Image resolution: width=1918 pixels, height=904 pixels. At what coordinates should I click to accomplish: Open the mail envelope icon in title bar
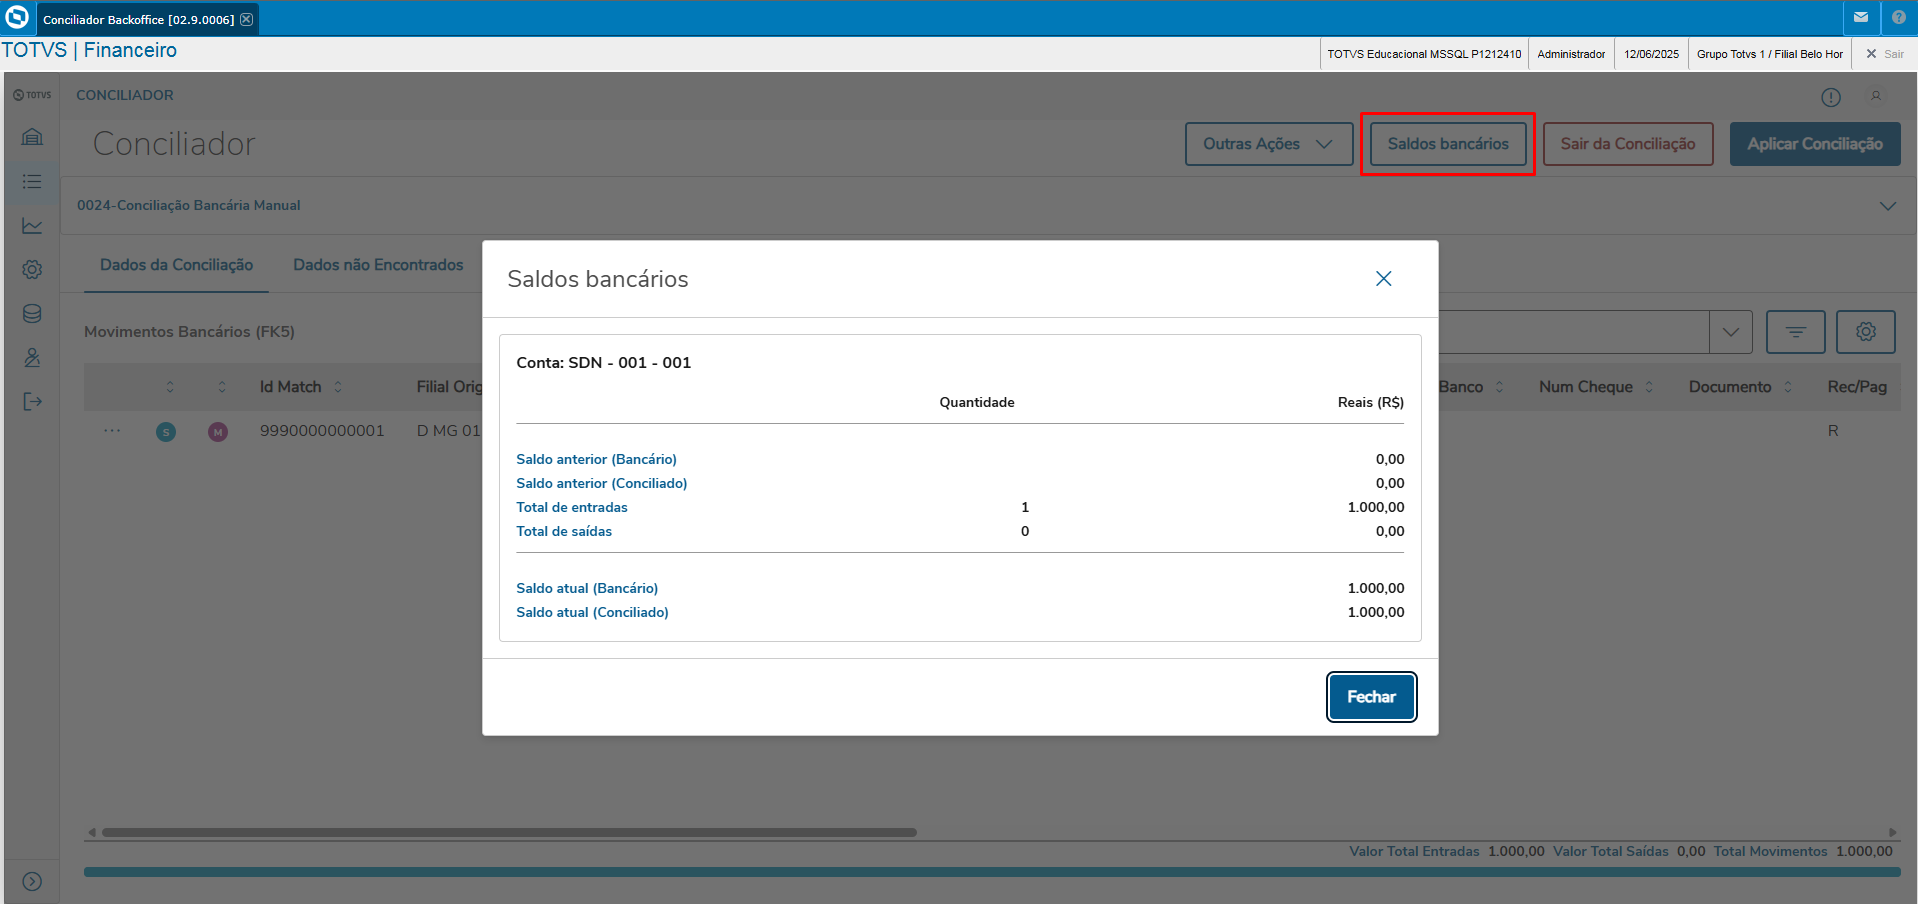[x=1861, y=18]
